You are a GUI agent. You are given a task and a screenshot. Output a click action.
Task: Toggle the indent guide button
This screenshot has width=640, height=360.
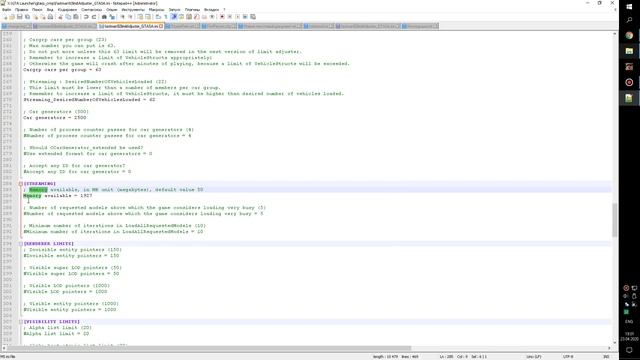[173, 17]
